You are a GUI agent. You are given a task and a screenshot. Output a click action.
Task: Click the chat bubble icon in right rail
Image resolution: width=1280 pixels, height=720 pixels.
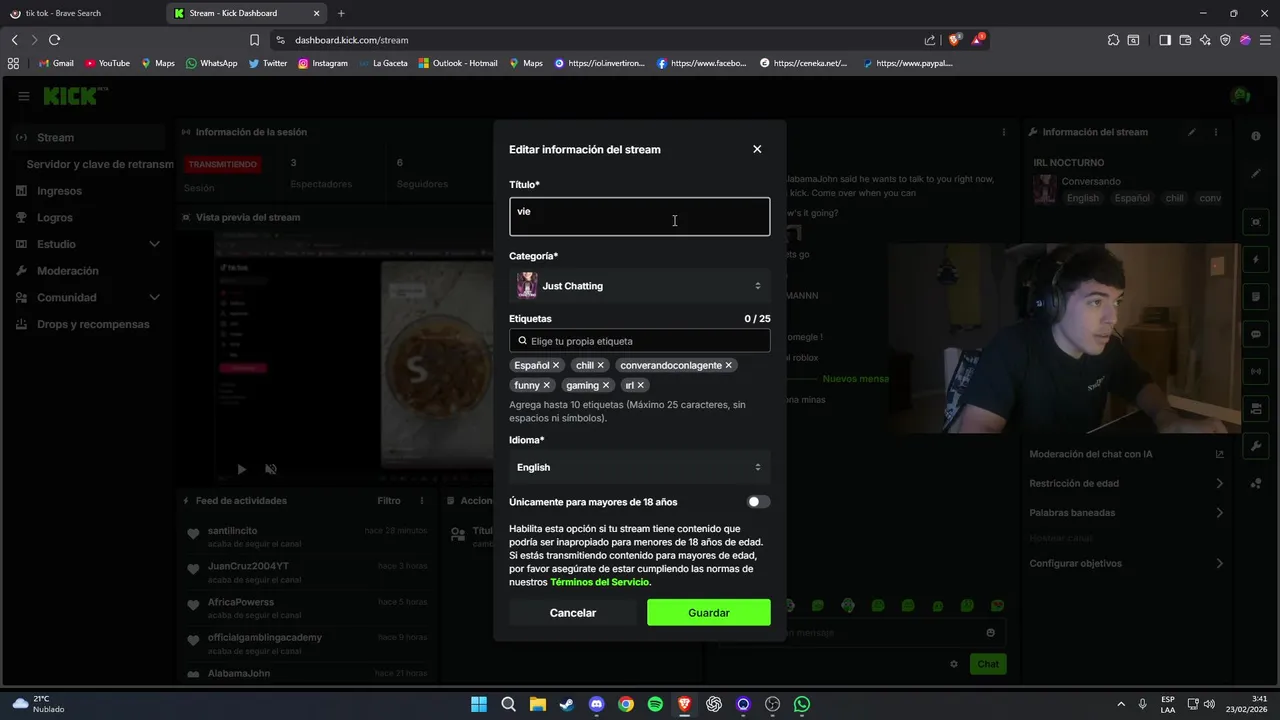1257,334
